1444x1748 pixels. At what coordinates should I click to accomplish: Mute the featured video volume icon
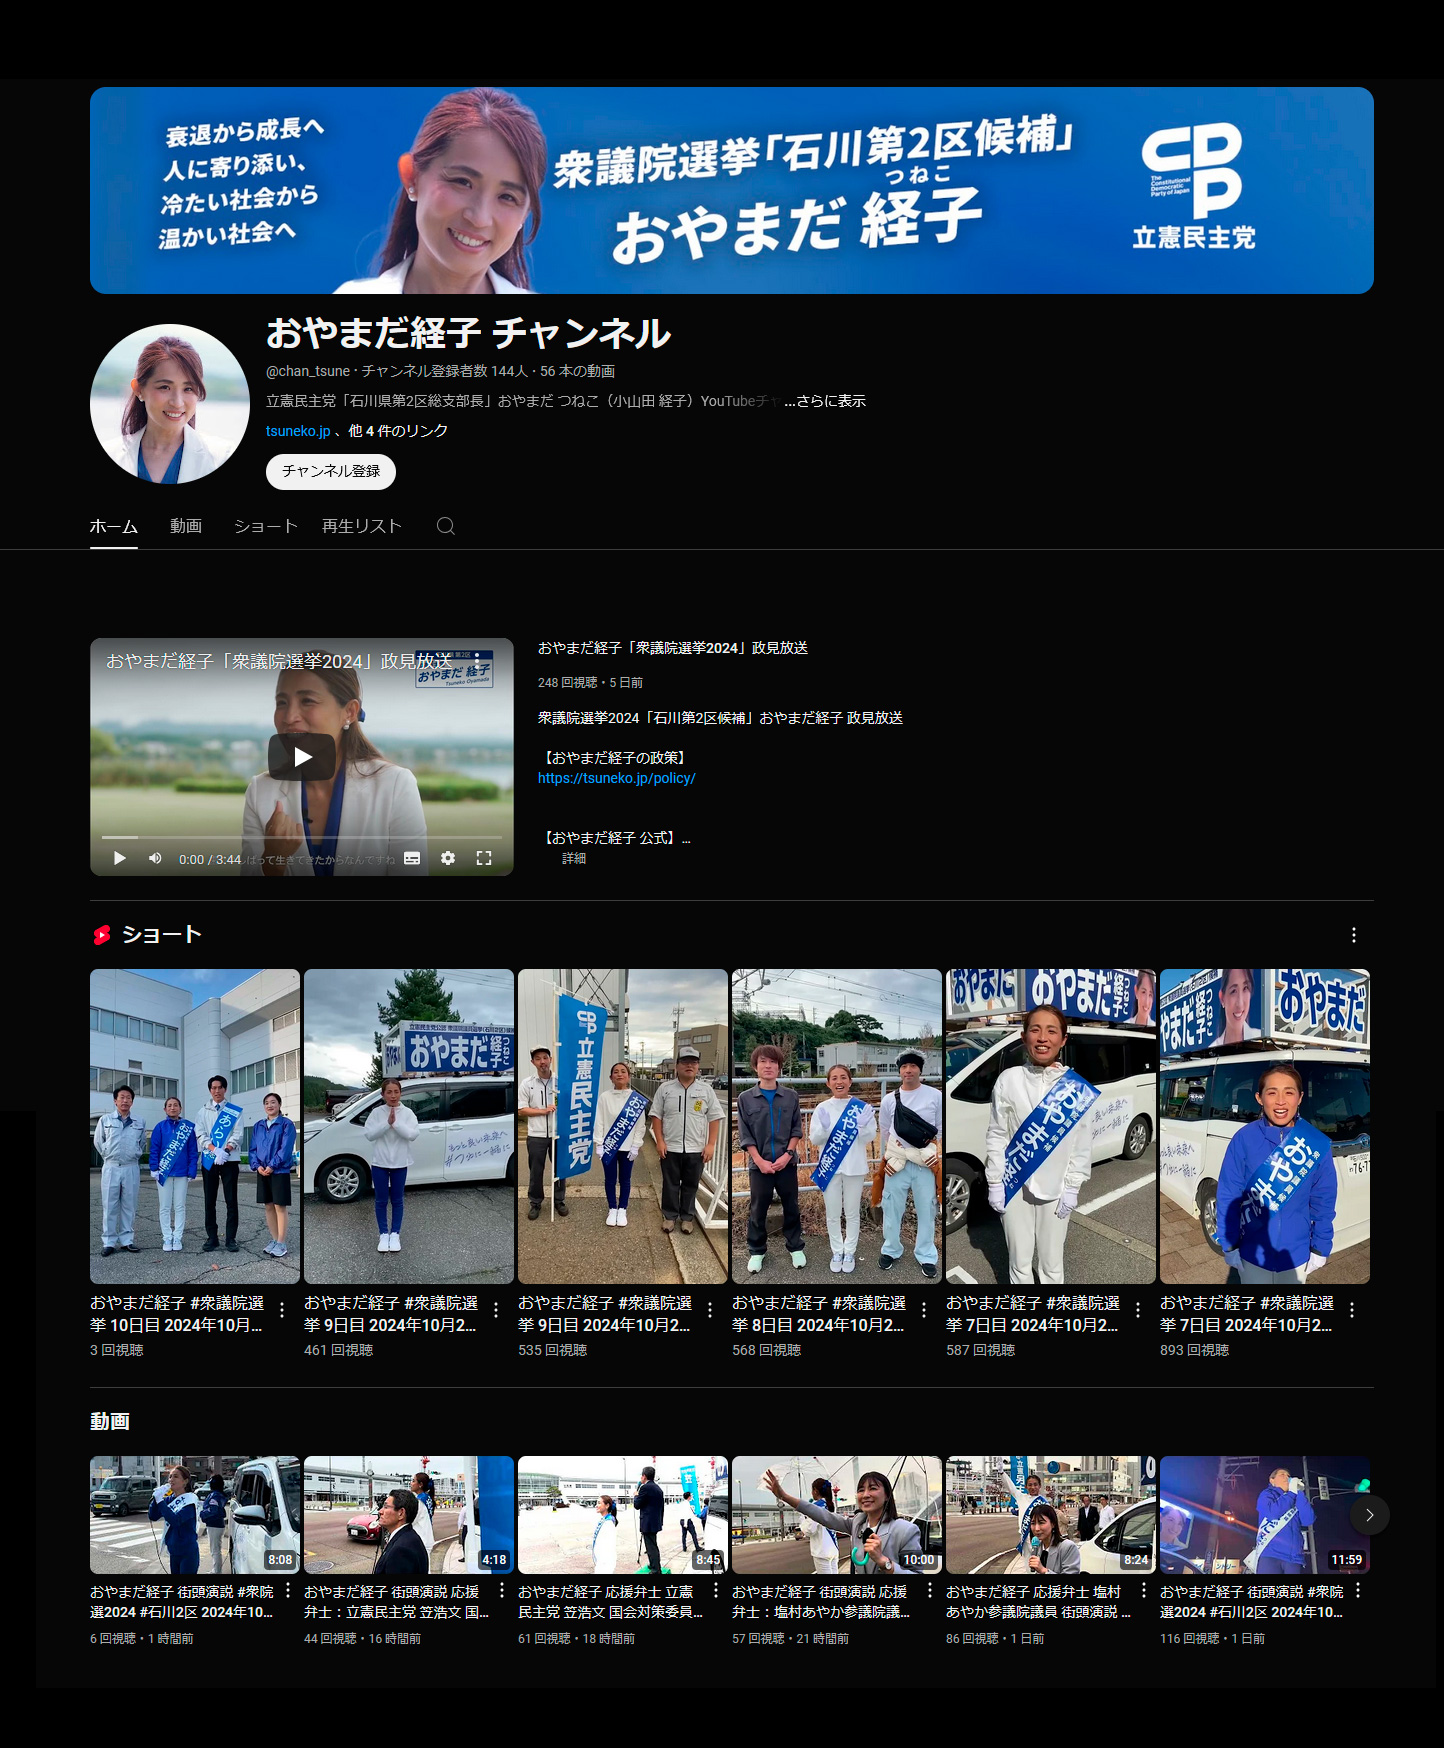point(155,858)
